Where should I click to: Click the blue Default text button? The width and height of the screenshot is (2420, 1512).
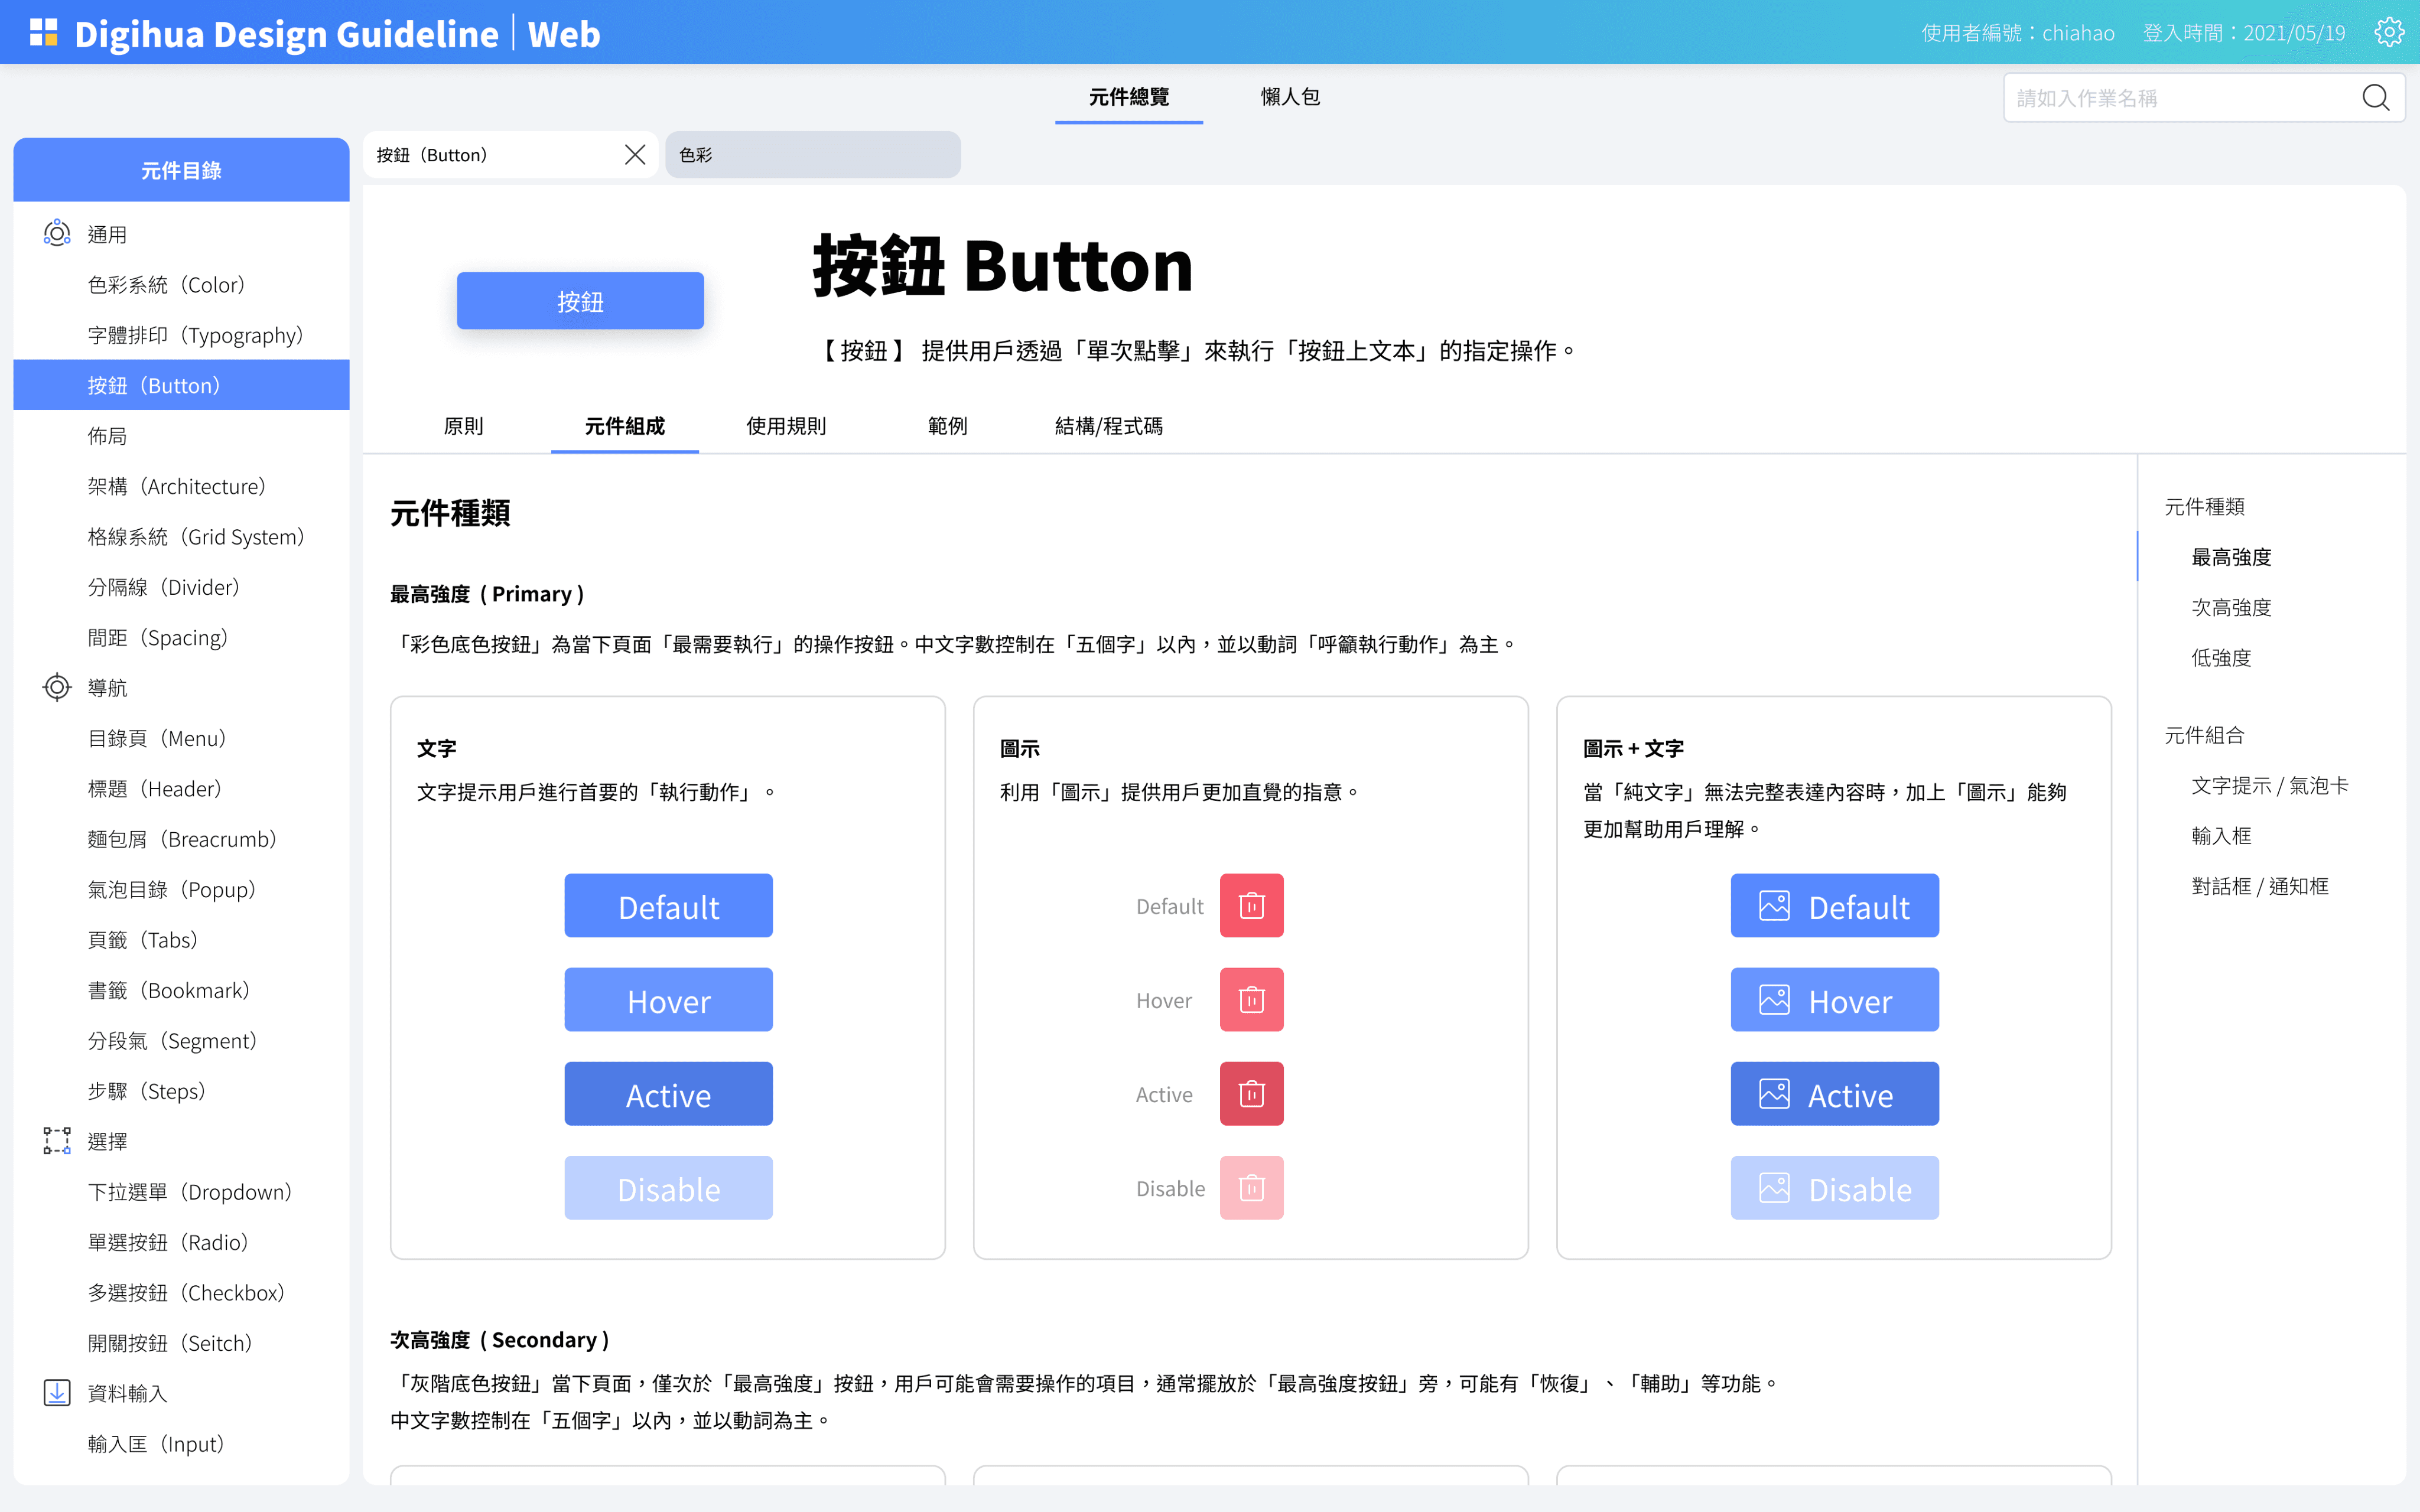click(x=668, y=906)
